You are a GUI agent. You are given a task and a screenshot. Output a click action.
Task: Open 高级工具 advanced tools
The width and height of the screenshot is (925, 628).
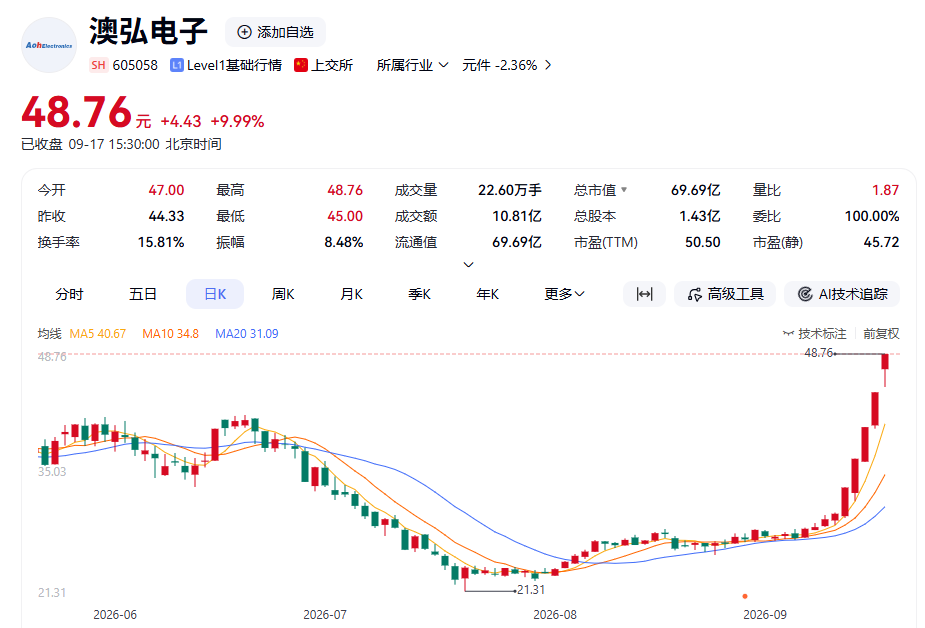click(724, 294)
